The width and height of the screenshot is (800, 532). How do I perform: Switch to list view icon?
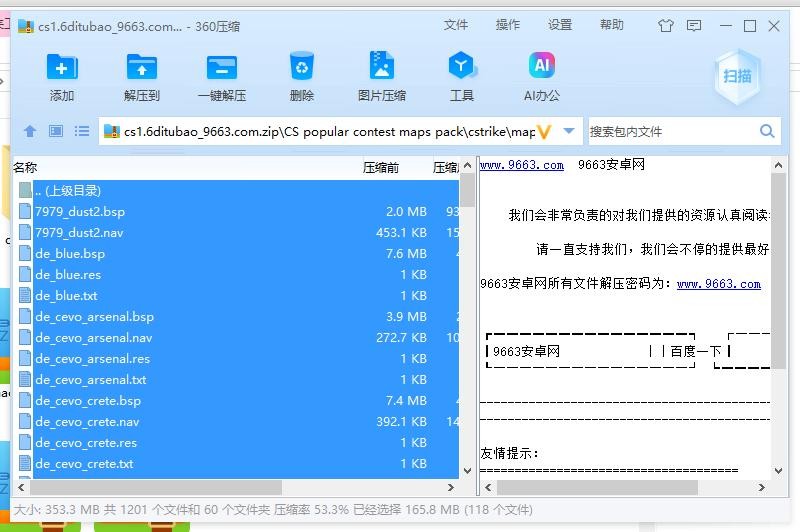pyautogui.click(x=82, y=131)
